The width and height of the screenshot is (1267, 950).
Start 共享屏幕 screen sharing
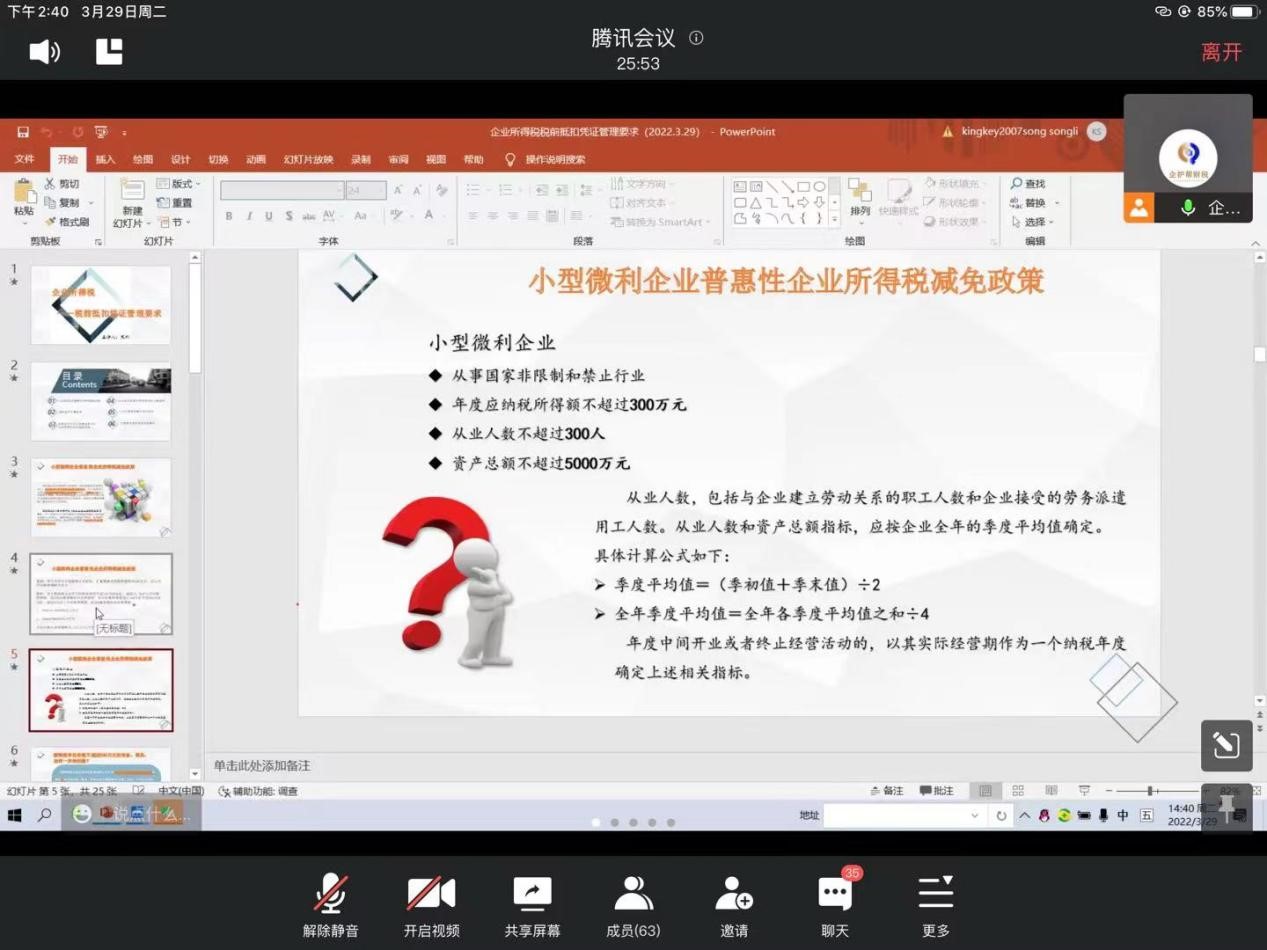tap(532, 905)
